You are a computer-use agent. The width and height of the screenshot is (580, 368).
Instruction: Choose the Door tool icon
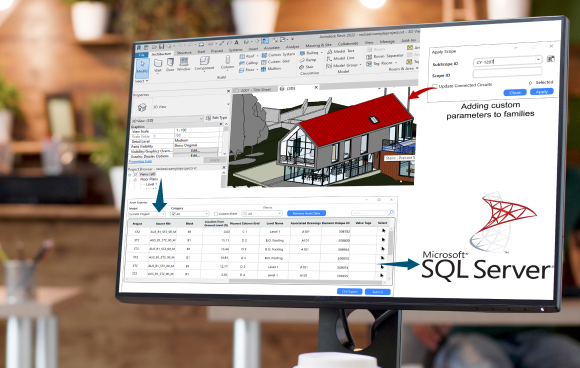click(170, 64)
